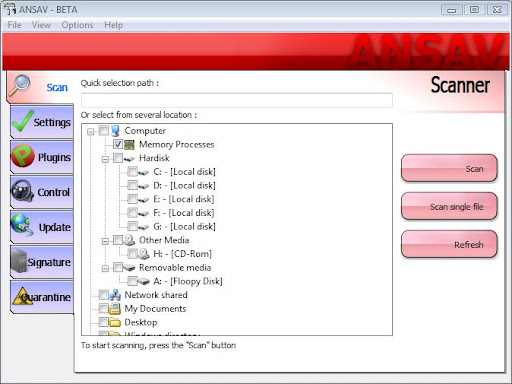The width and height of the screenshot is (512, 384).
Task: Check the Other Media checkbox
Action: (118, 240)
